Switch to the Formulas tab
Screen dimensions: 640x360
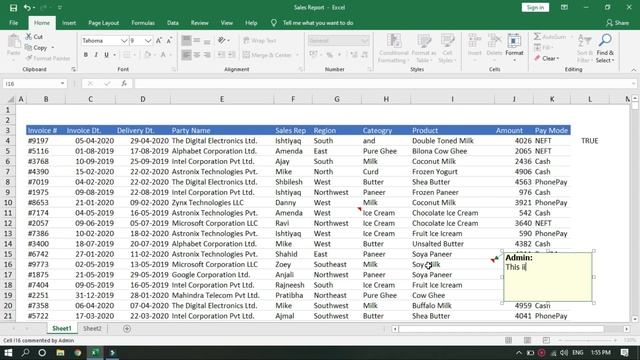pyautogui.click(x=143, y=23)
